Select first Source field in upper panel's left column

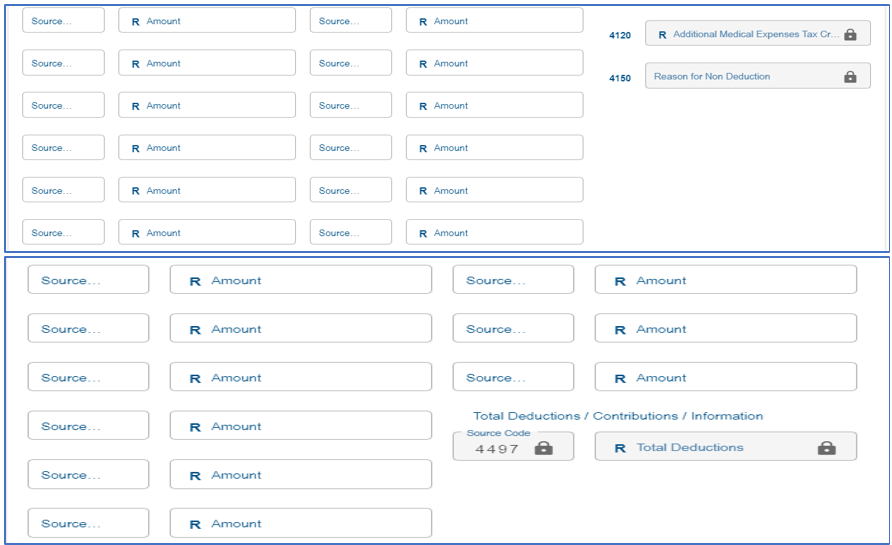pos(63,20)
